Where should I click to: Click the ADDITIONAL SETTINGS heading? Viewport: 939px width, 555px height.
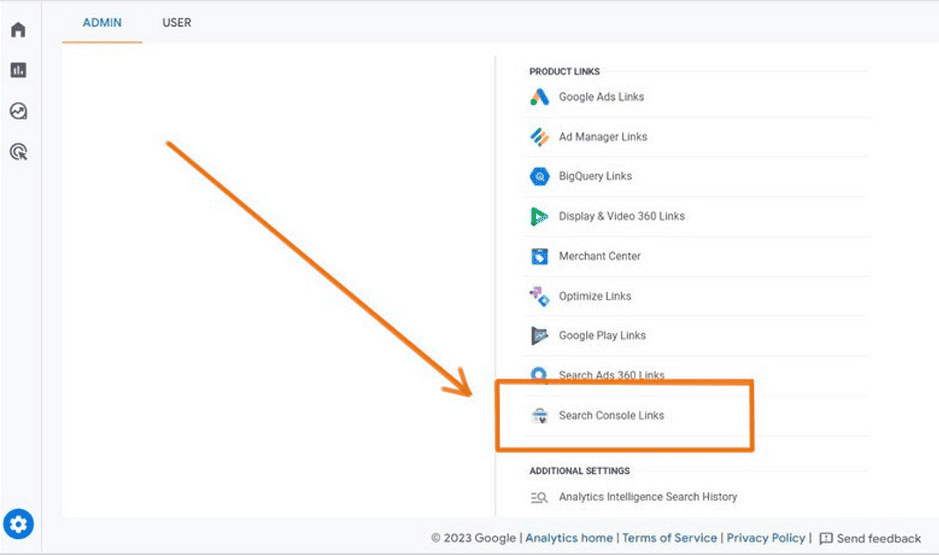click(x=579, y=471)
